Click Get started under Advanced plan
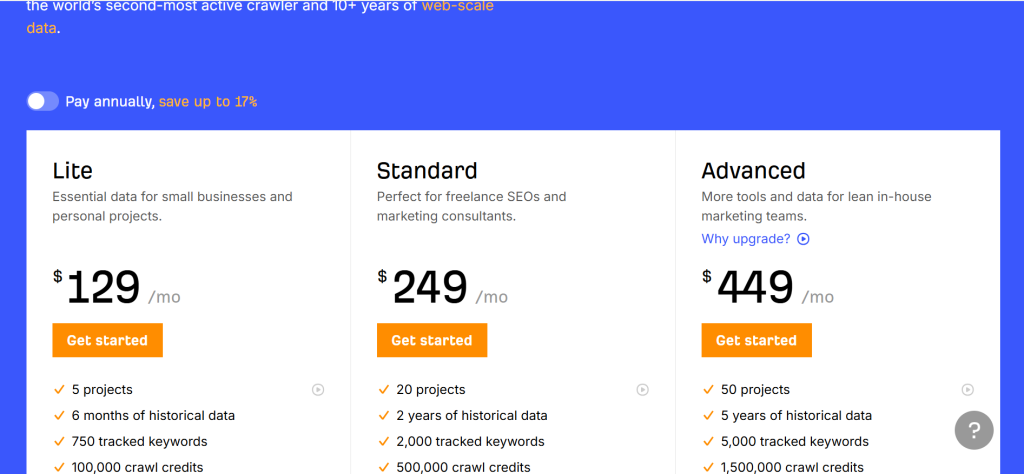The image size is (1024, 474). point(756,340)
